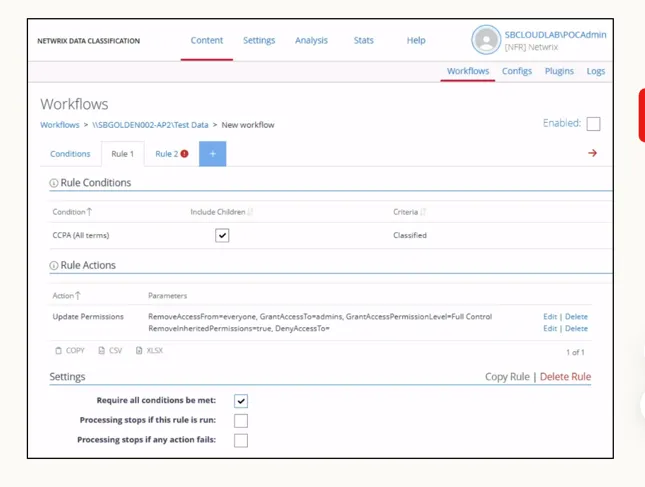Switch to the Workflows sub-tab
The height and width of the screenshot is (487, 645).
[x=468, y=71]
